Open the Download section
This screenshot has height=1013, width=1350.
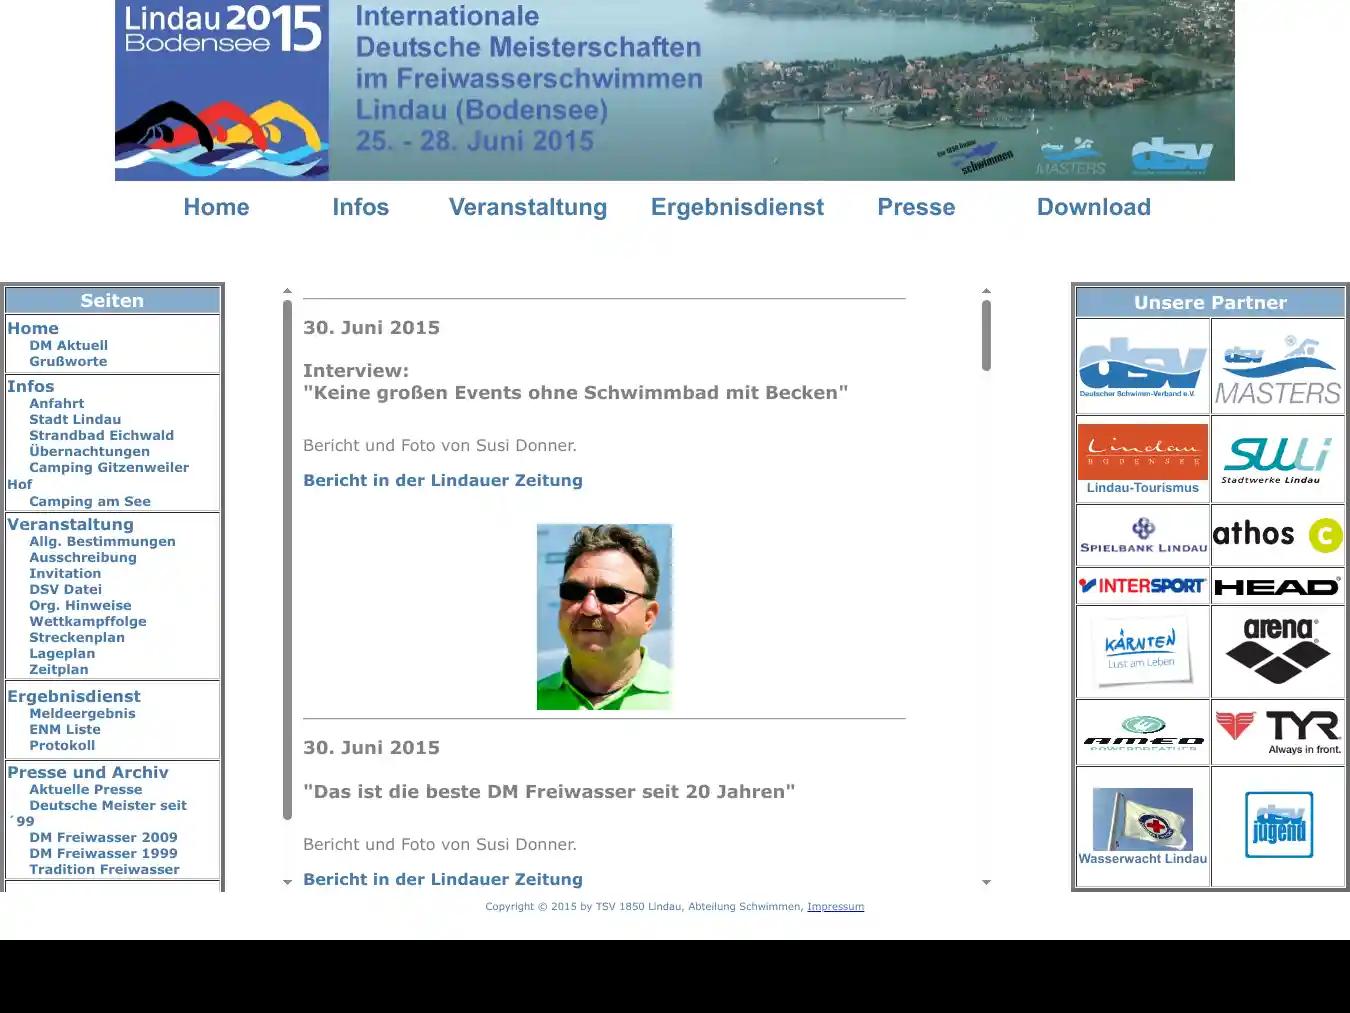point(1093,207)
